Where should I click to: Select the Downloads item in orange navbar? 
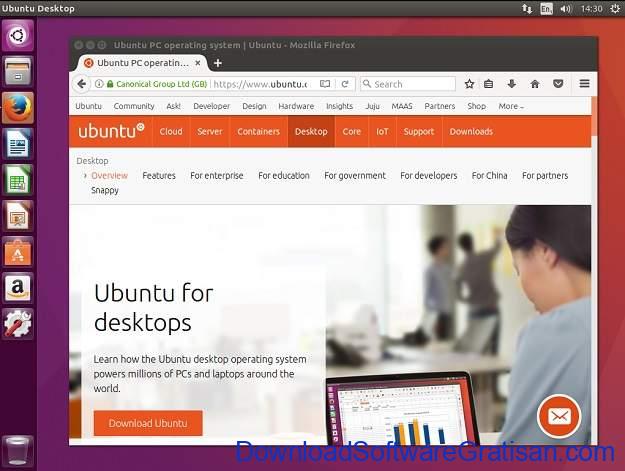click(x=471, y=131)
